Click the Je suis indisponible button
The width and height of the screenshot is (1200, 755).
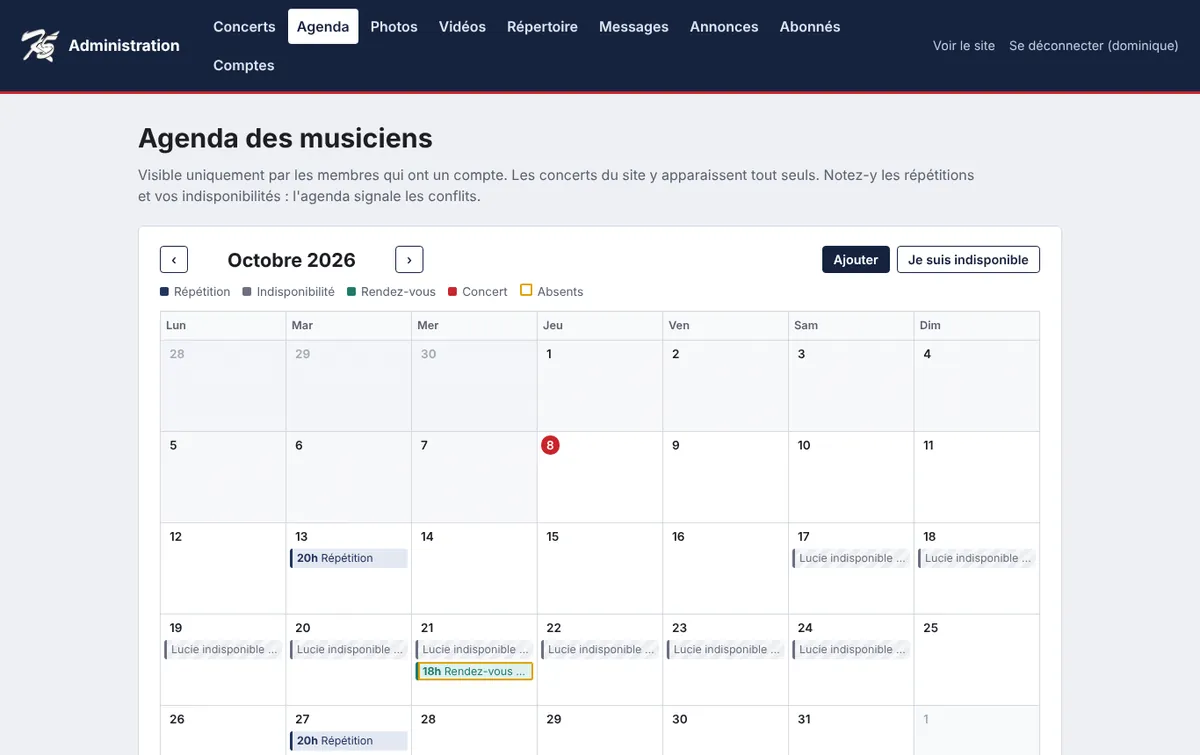pyautogui.click(x=969, y=260)
